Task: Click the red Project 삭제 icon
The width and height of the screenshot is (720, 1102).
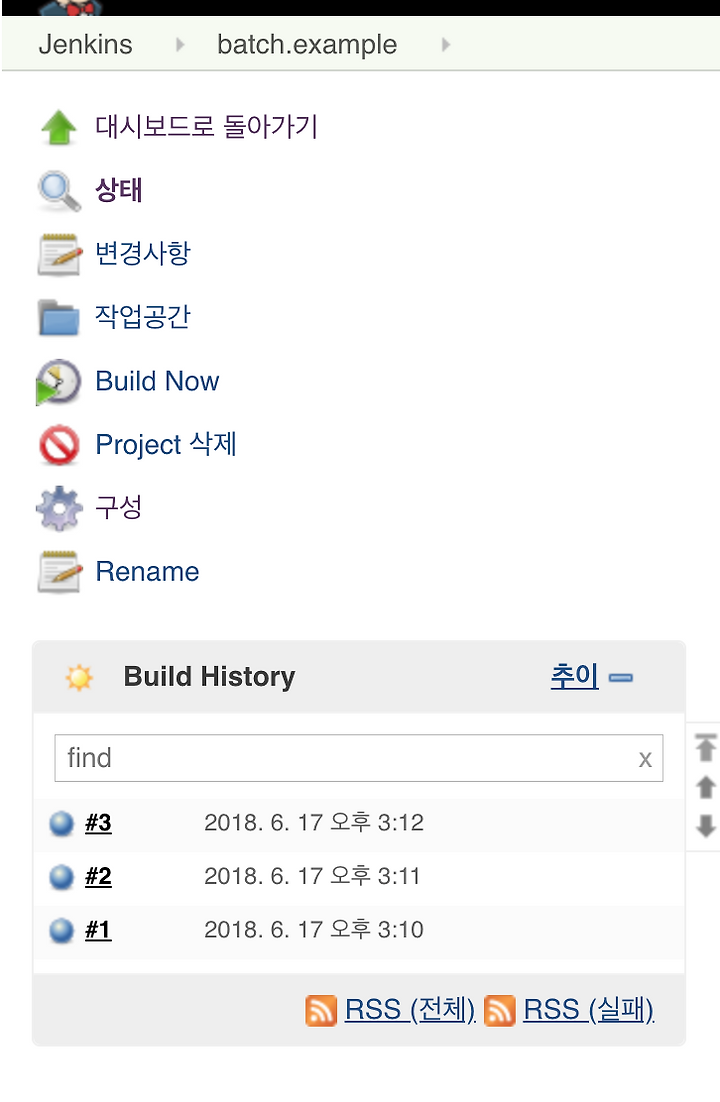Action: pos(60,445)
